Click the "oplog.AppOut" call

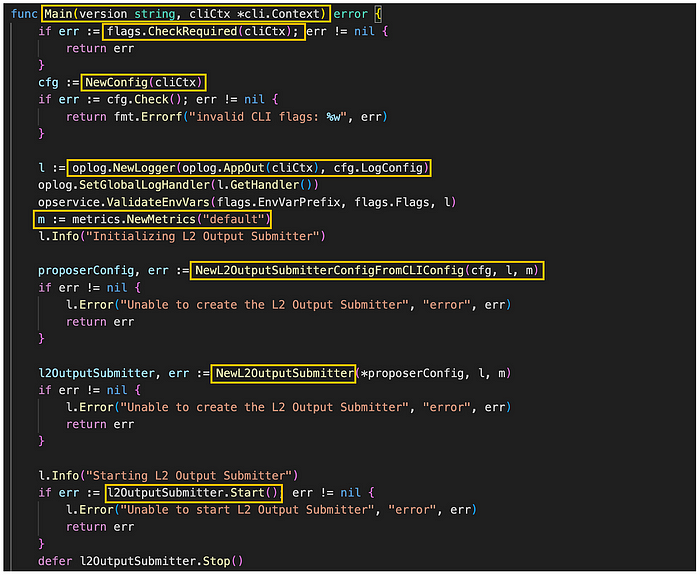(x=223, y=168)
